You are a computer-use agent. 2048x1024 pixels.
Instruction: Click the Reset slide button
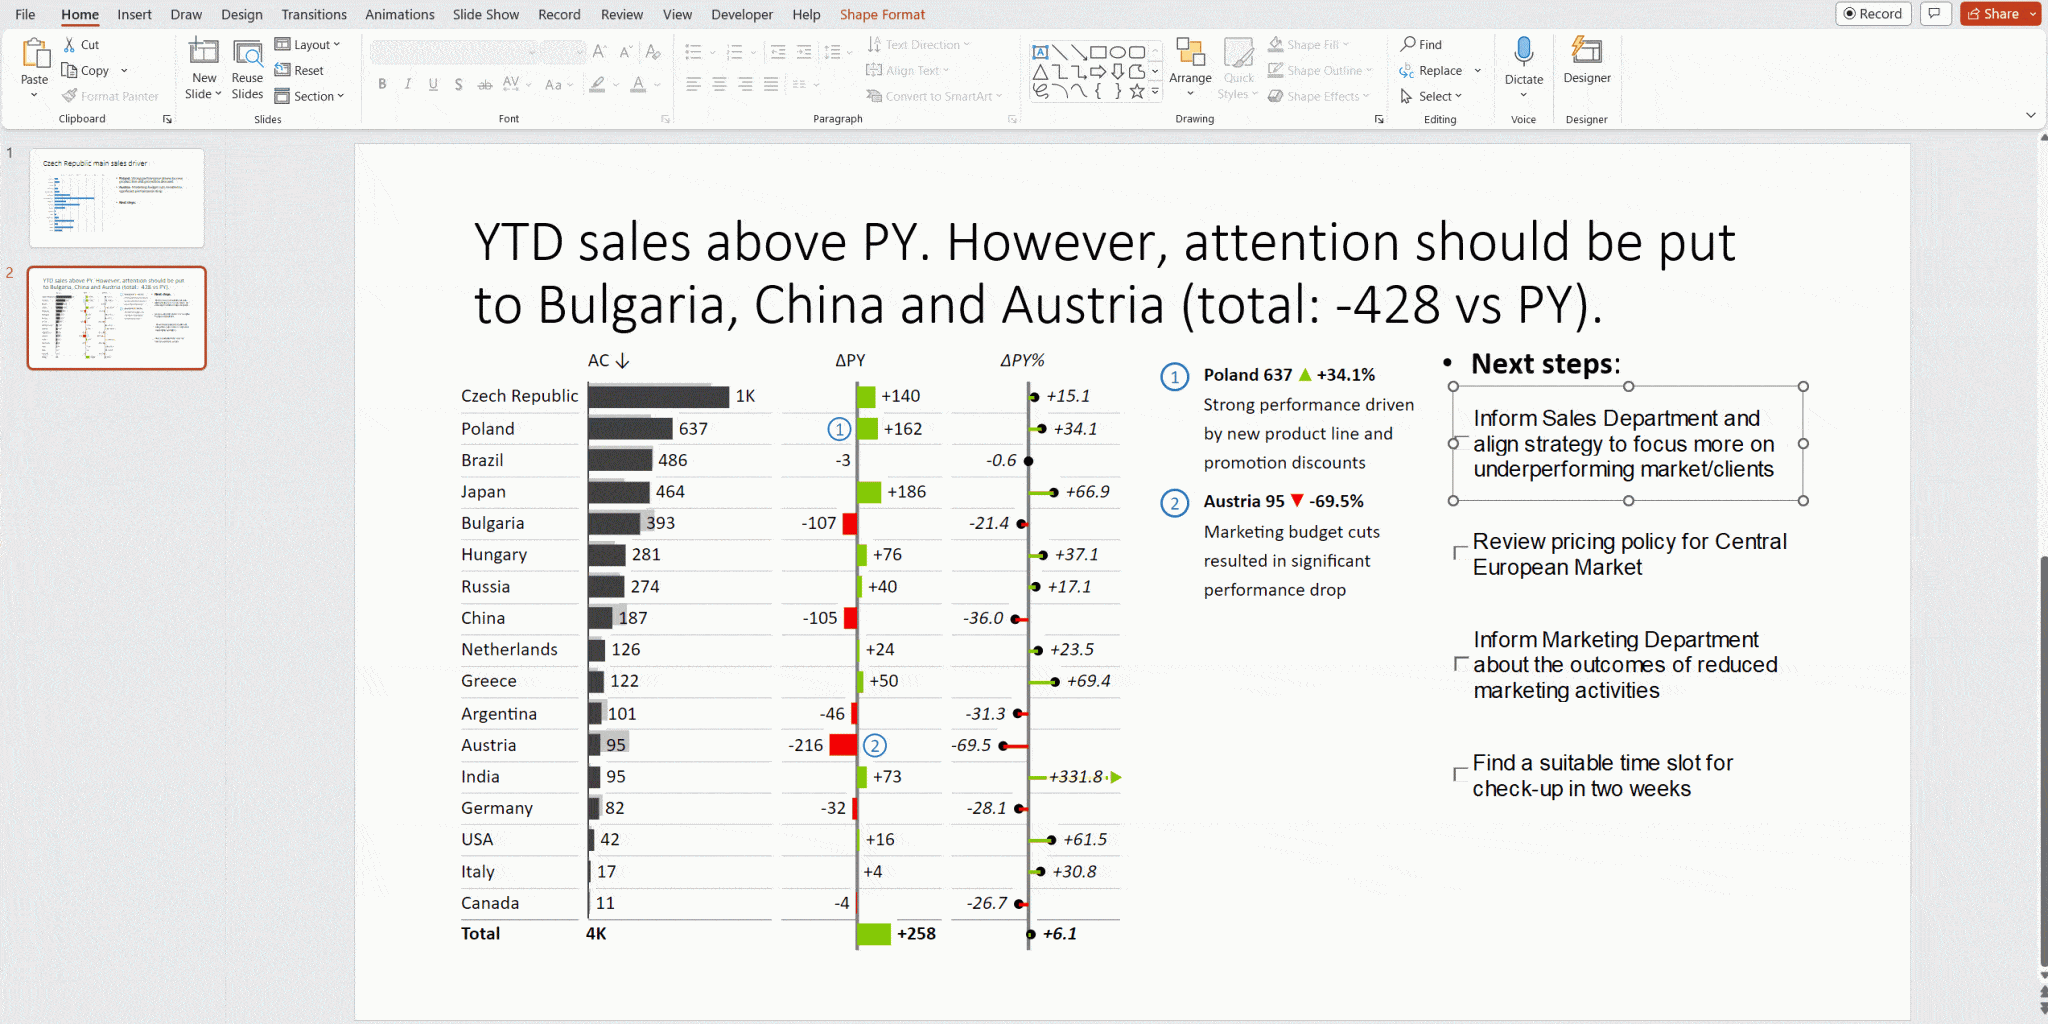click(x=301, y=70)
